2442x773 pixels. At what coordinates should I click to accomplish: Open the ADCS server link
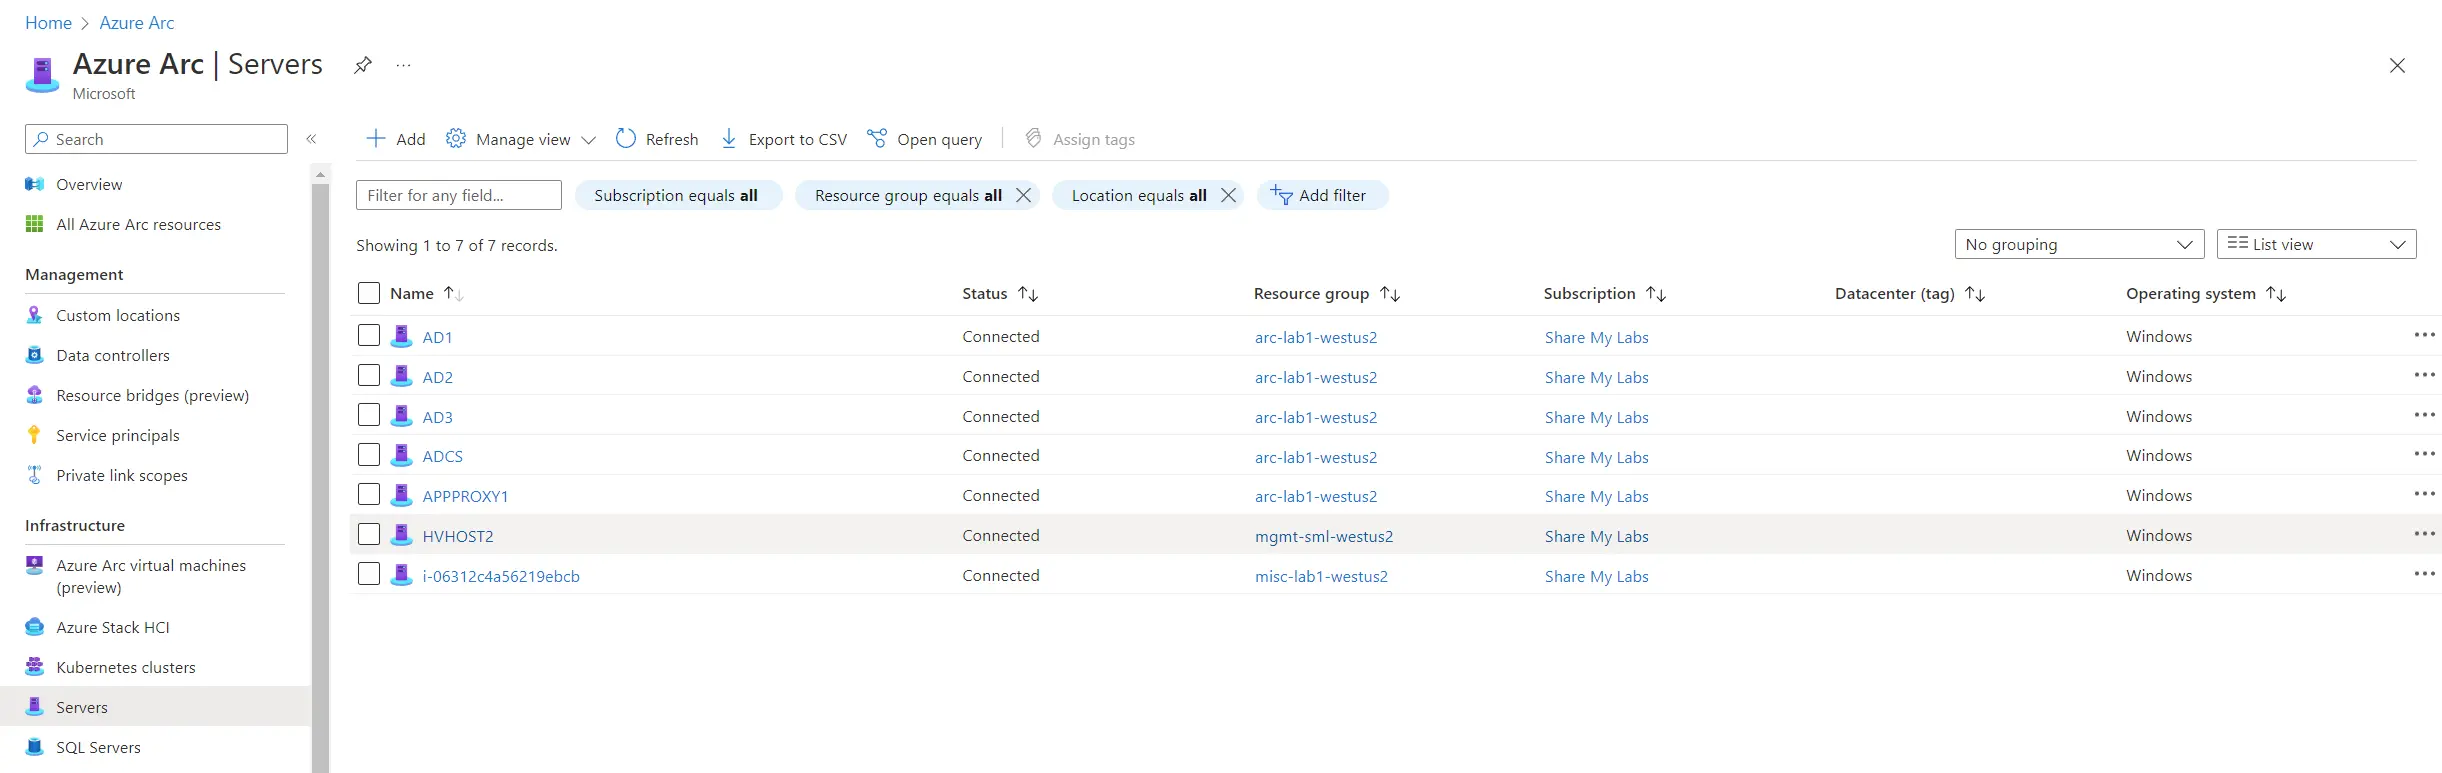(x=442, y=457)
